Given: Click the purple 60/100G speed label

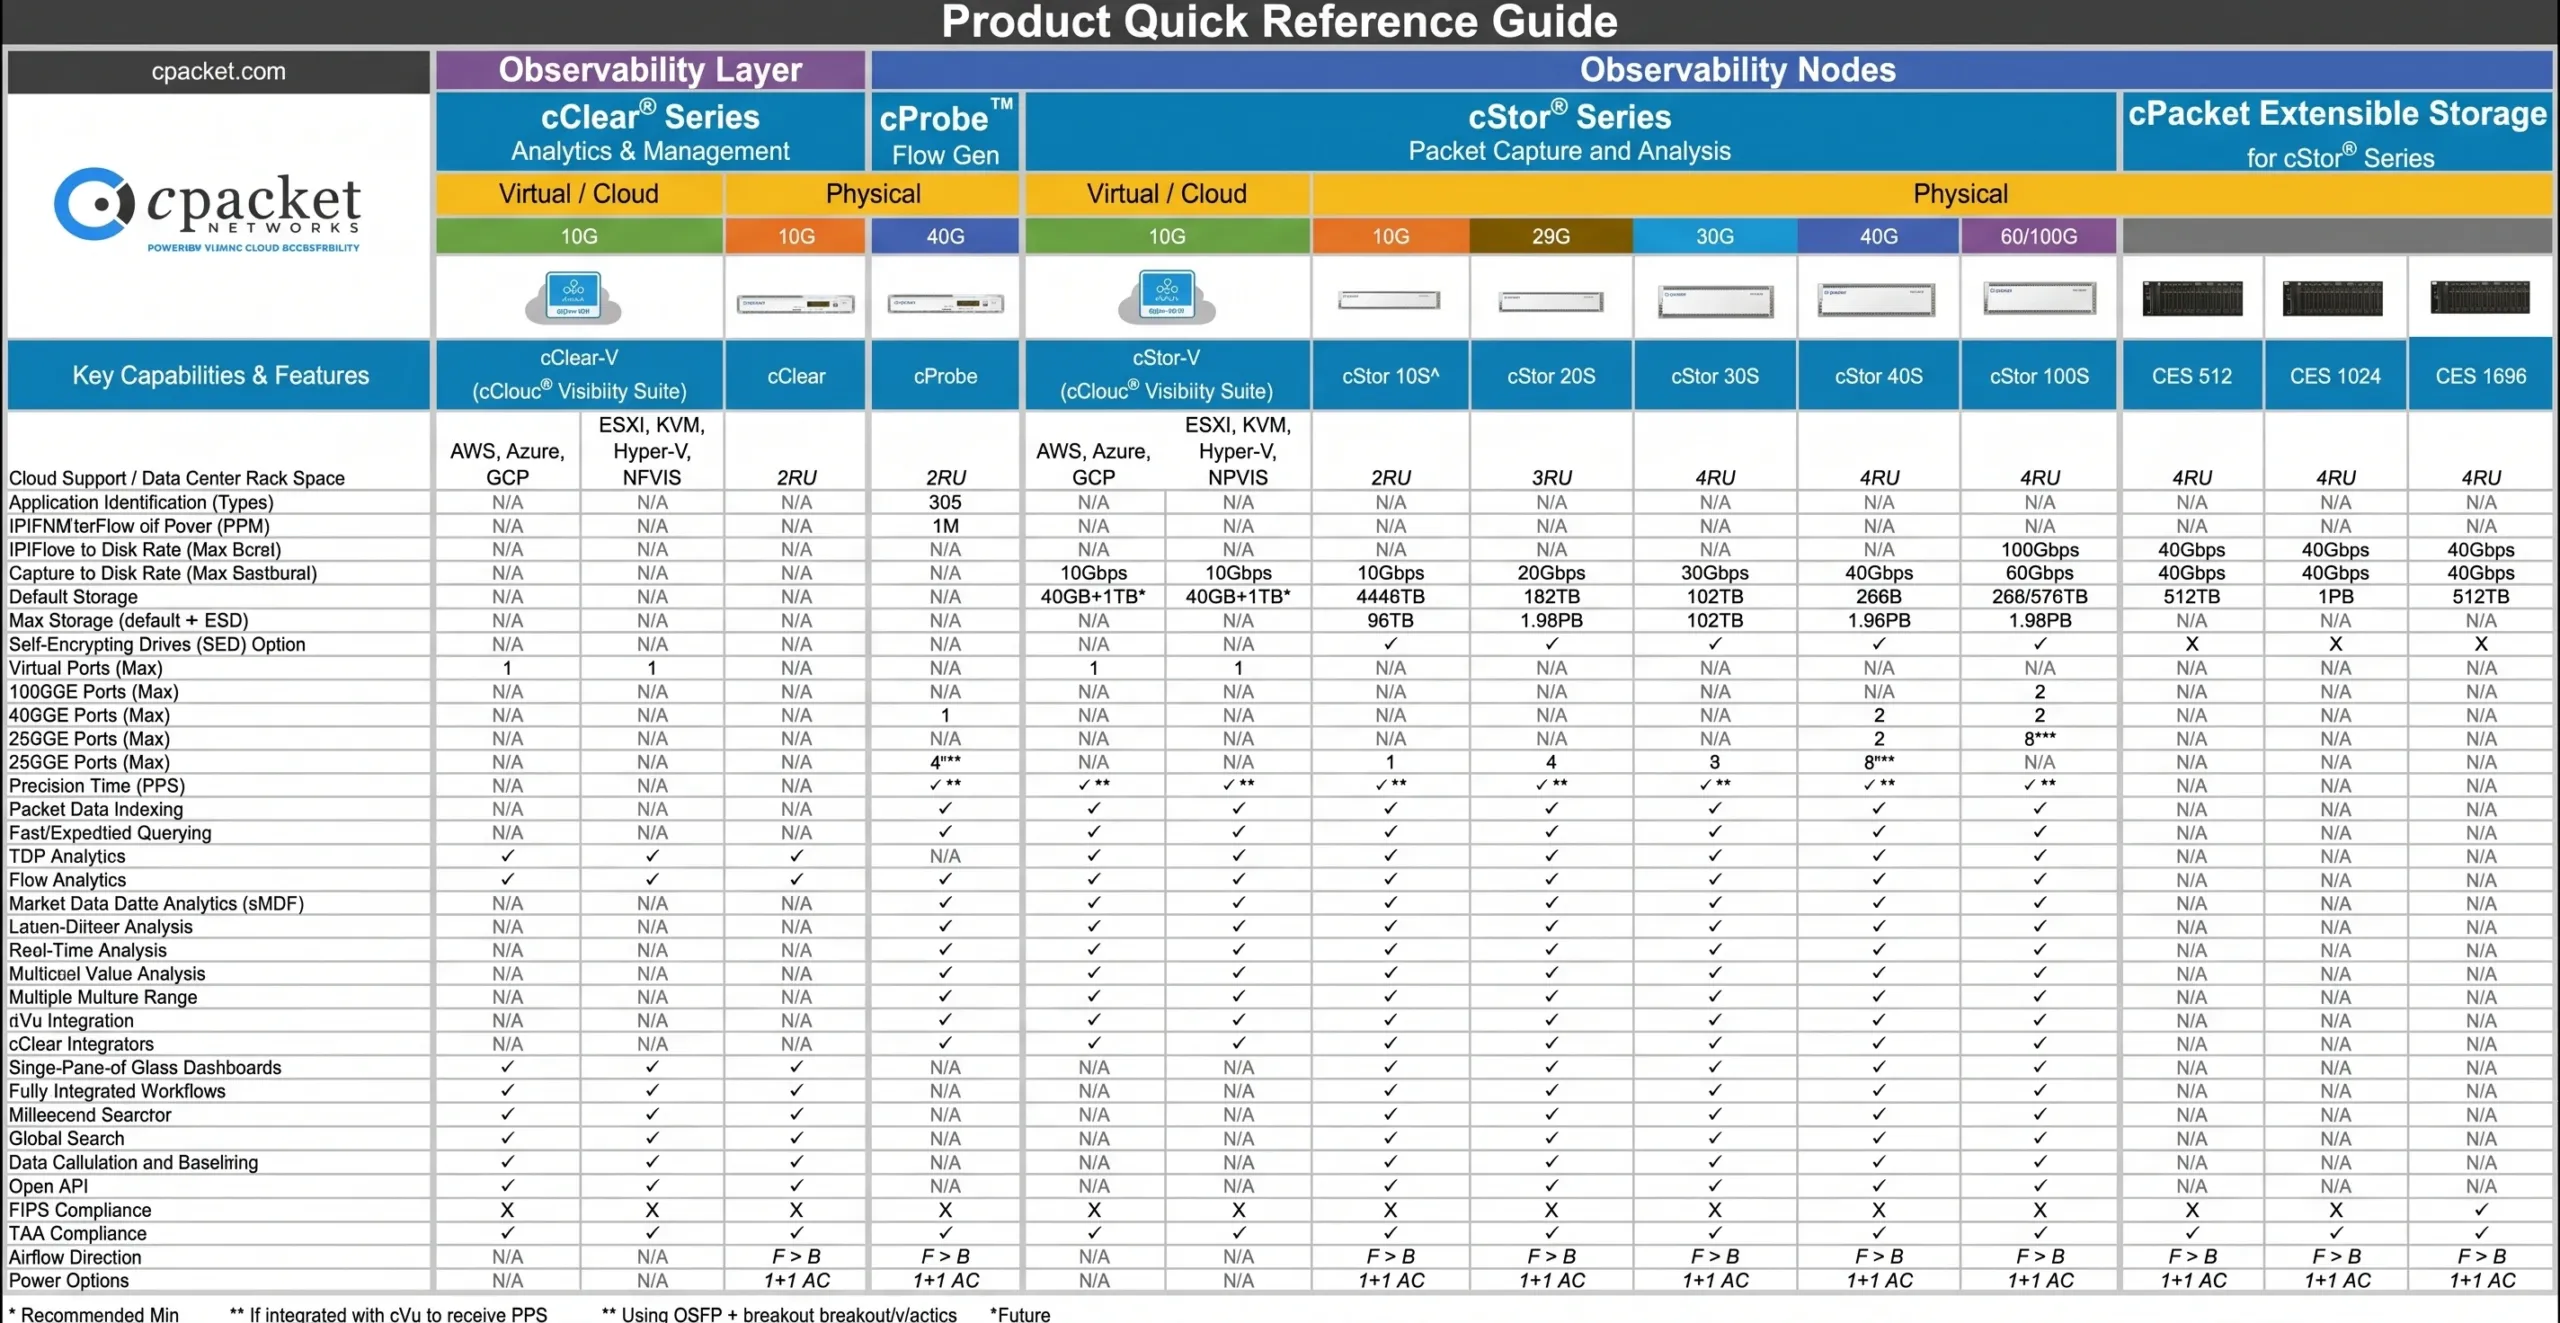Looking at the screenshot, I should tap(2038, 236).
